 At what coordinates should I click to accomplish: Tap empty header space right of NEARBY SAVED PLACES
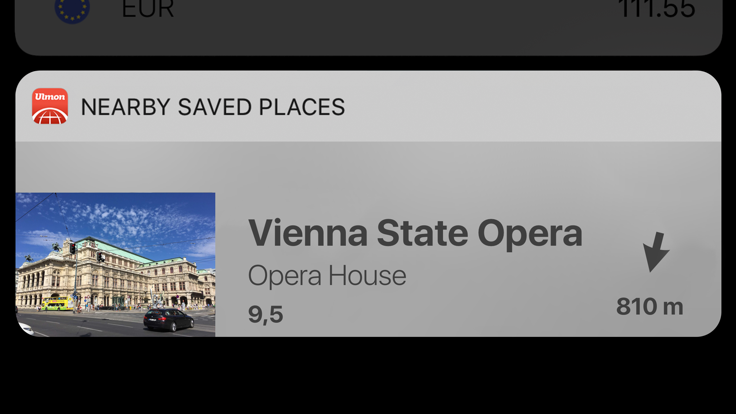[x=530, y=107]
